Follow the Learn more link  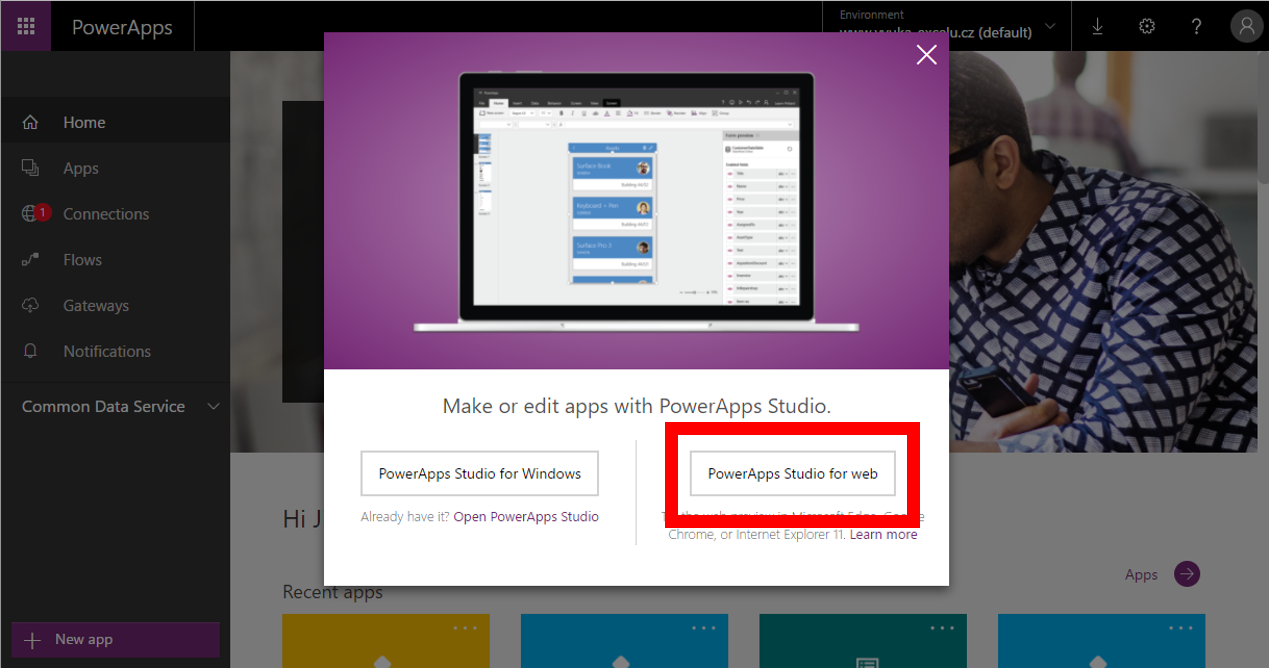point(883,534)
